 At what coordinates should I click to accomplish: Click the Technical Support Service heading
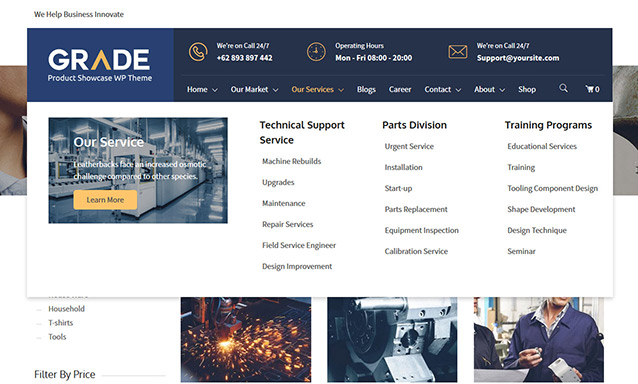click(x=302, y=133)
